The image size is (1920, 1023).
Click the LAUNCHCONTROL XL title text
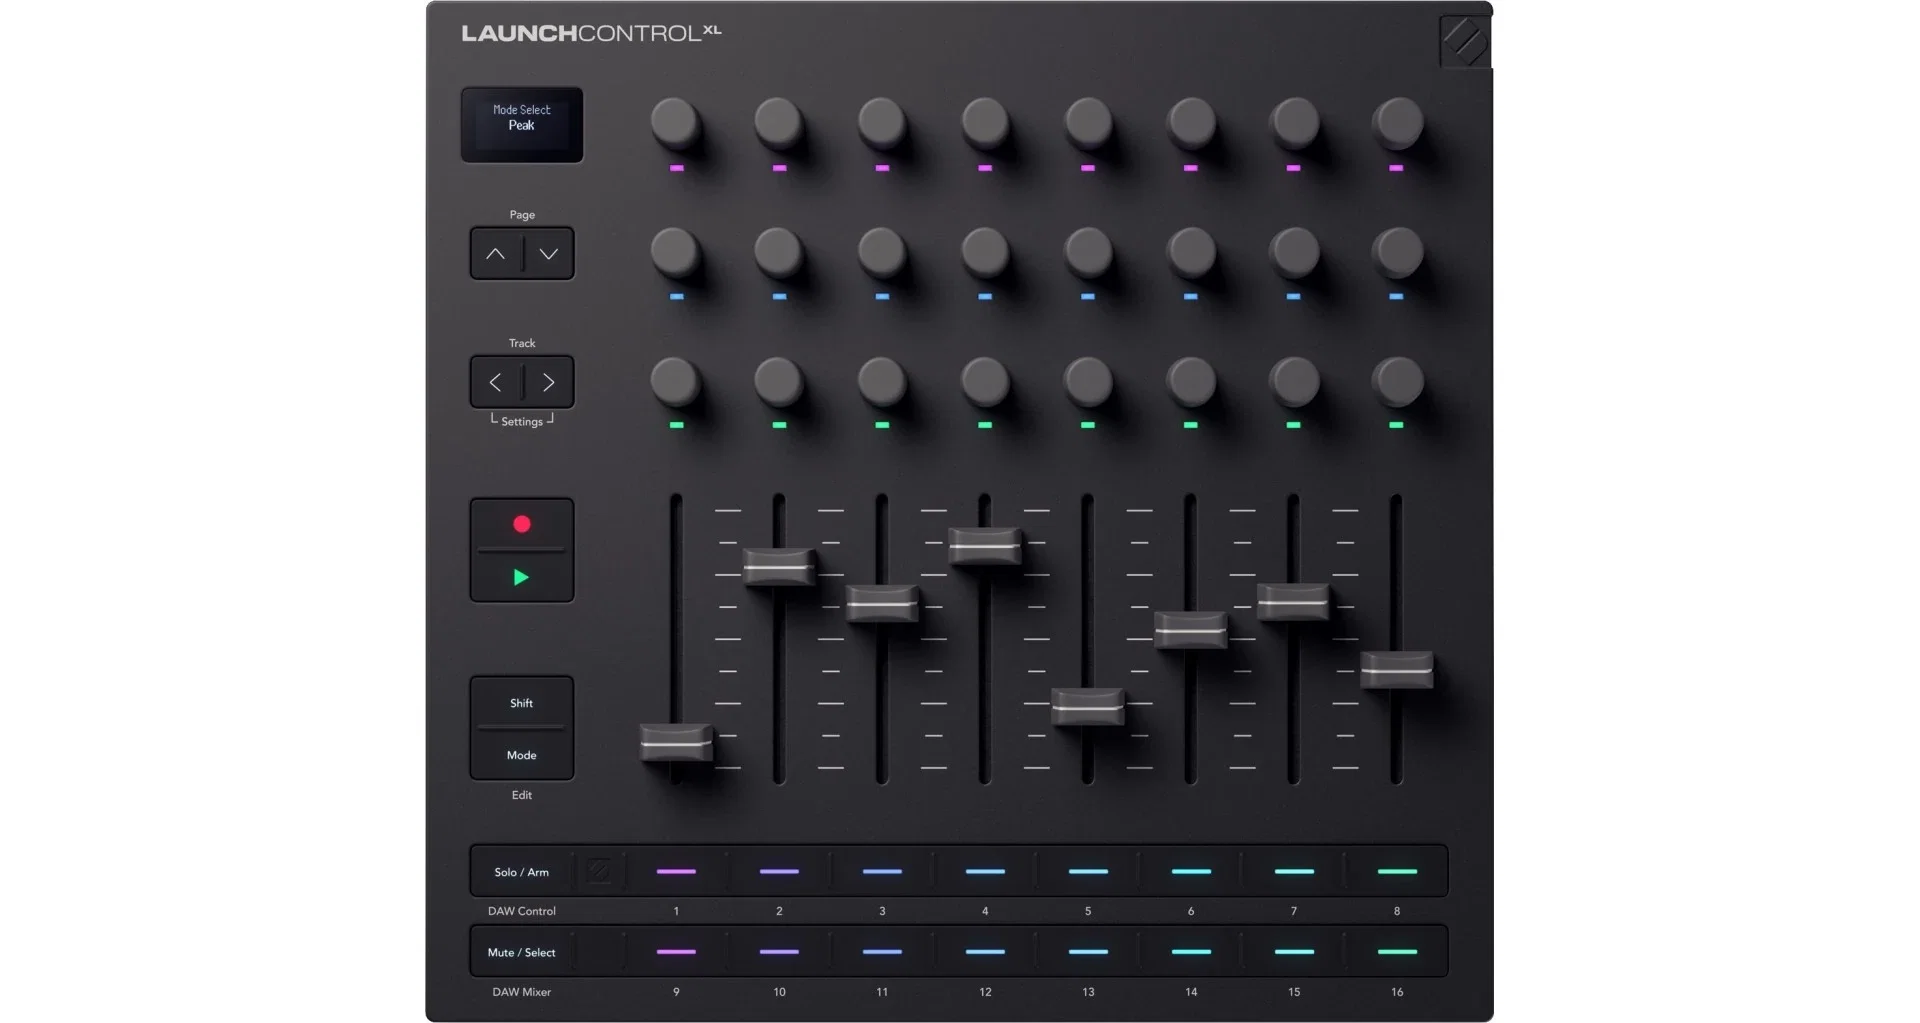pos(591,33)
